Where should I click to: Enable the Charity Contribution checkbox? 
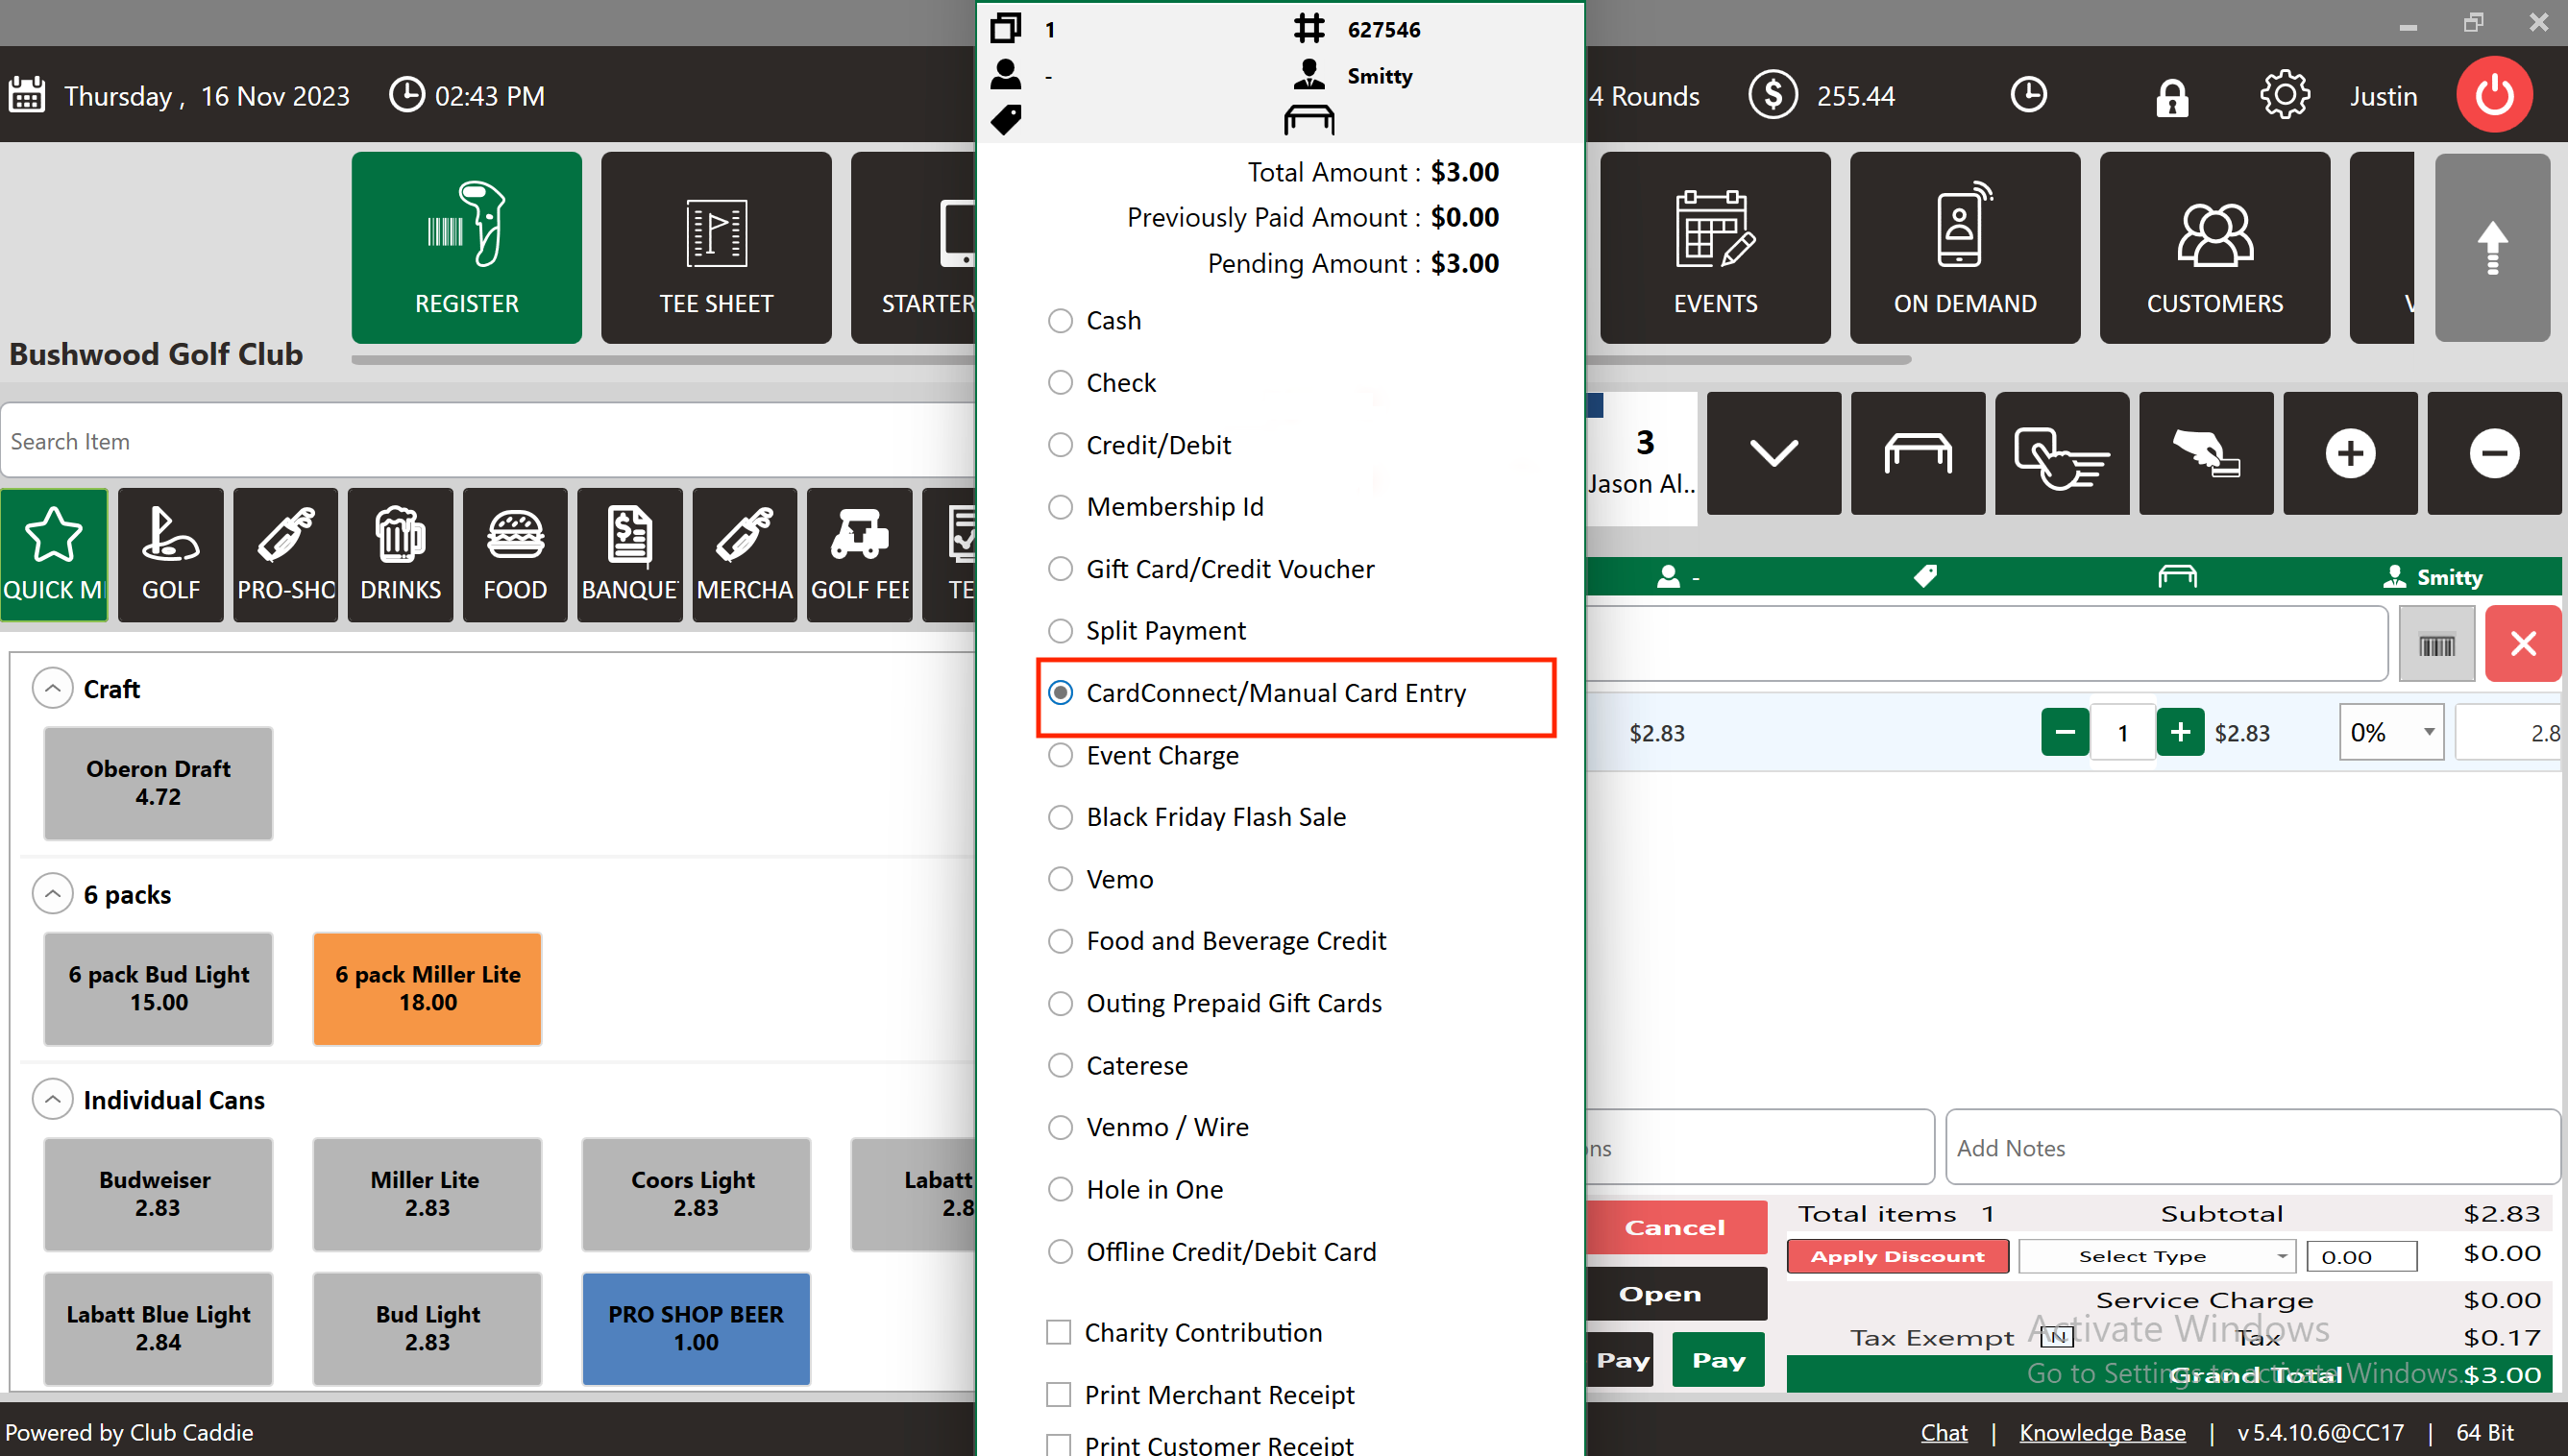click(x=1058, y=1332)
